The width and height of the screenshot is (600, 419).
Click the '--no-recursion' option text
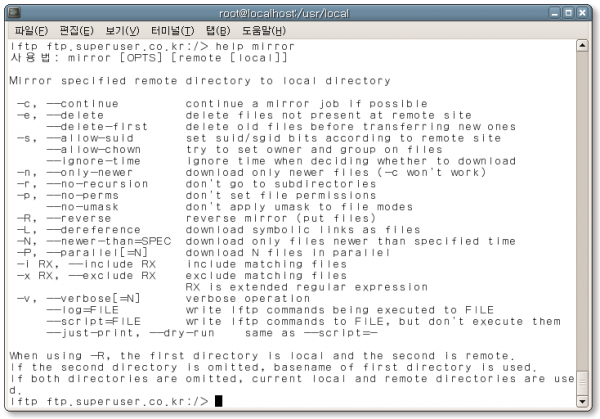[97, 184]
